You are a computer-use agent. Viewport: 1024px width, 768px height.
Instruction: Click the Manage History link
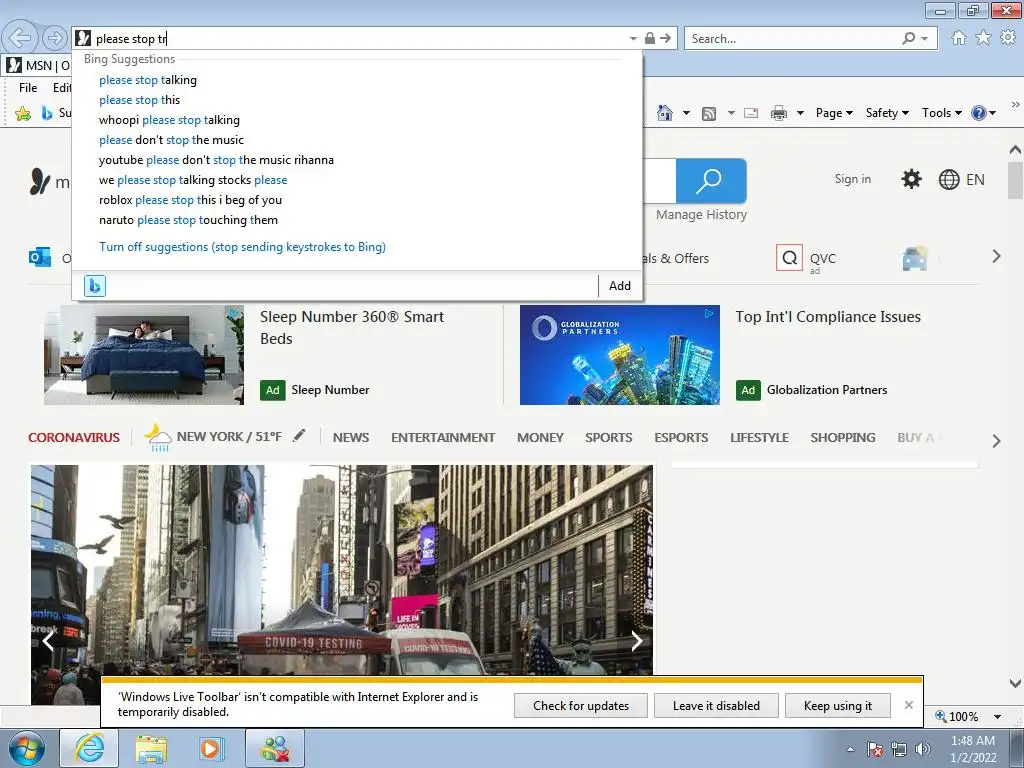click(701, 214)
